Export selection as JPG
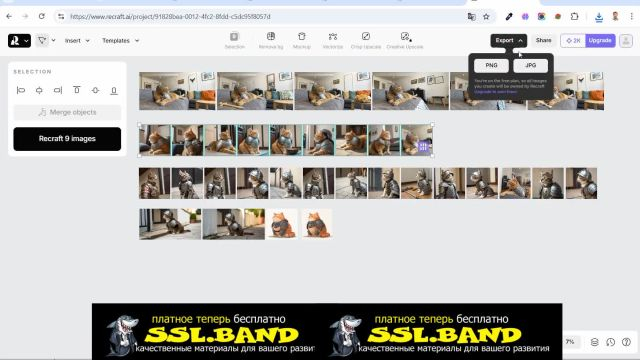 click(x=531, y=65)
